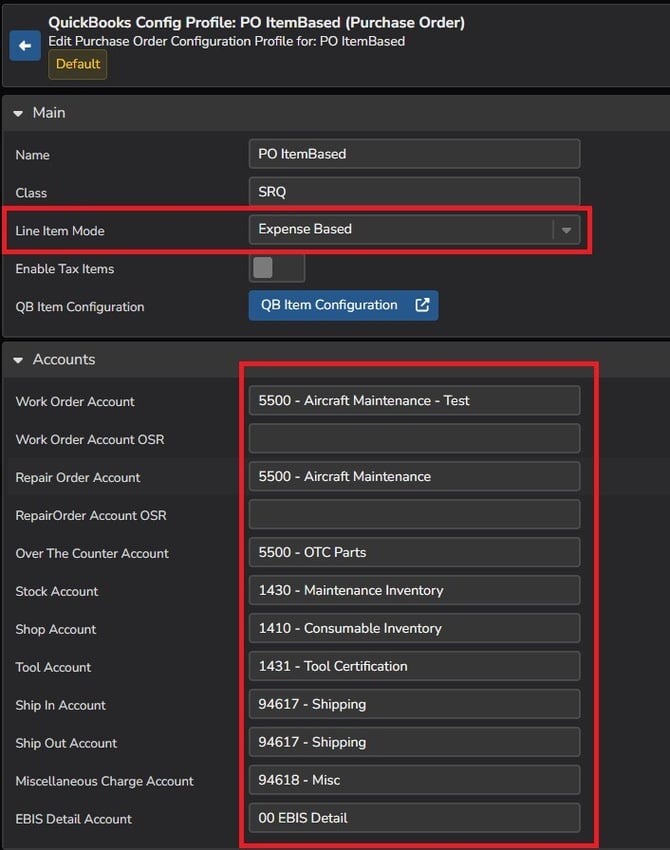Open the QB Item Configuration button

click(x=343, y=305)
